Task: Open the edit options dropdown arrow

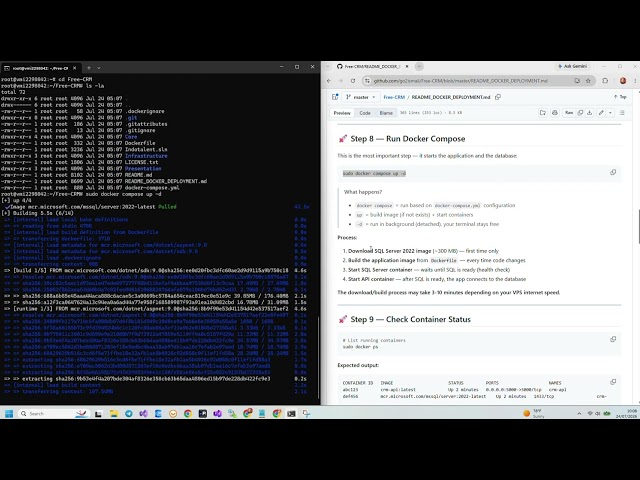Action: [x=610, y=113]
